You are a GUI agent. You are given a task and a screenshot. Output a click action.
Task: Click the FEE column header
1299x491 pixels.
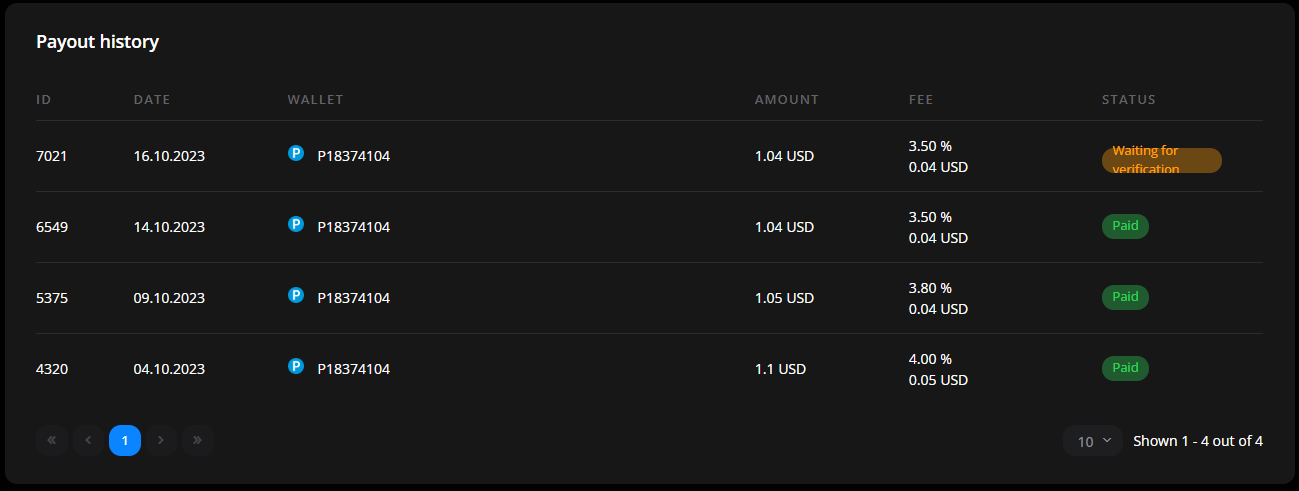920,100
